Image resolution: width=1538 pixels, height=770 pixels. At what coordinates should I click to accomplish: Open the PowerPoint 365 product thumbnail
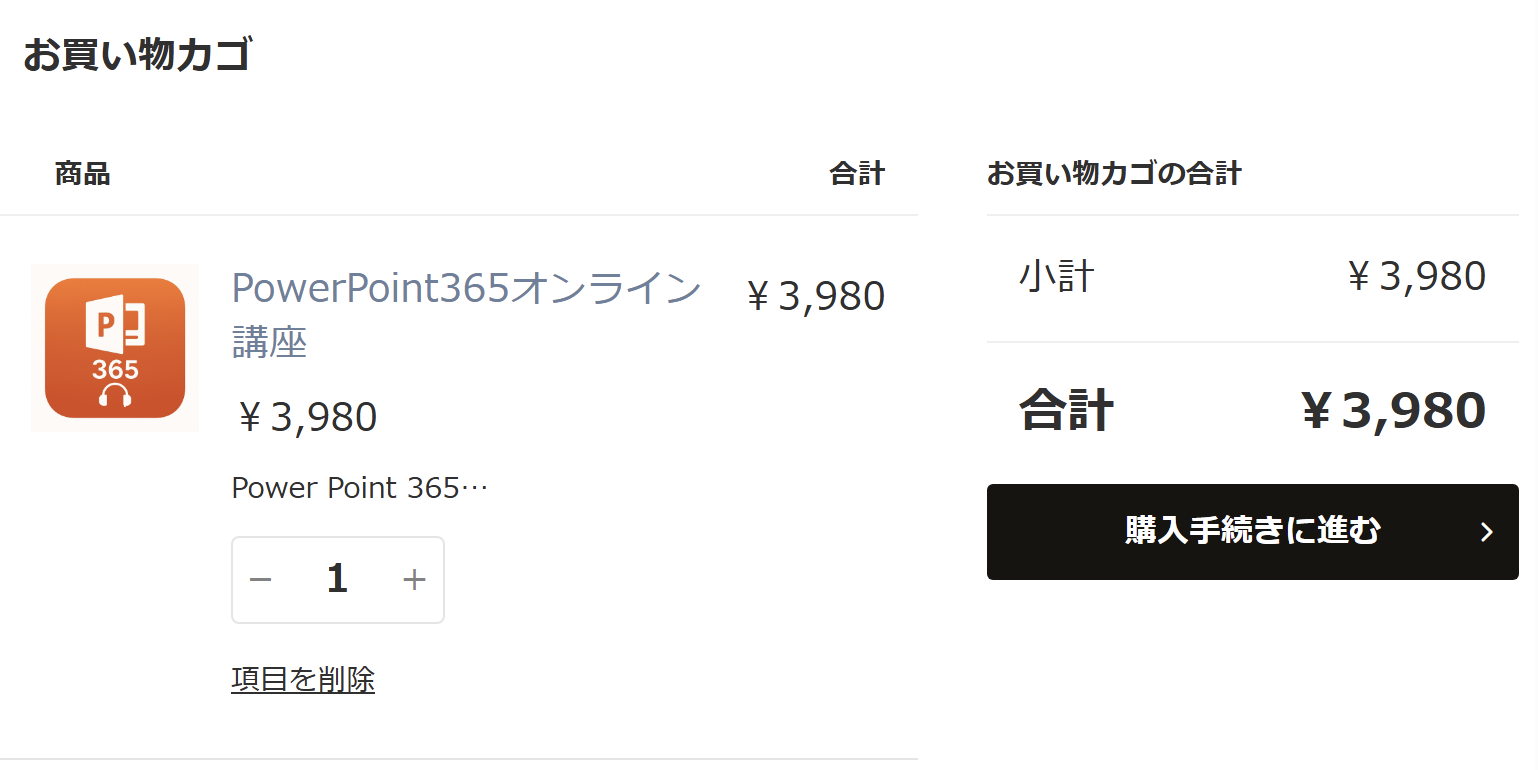(115, 348)
